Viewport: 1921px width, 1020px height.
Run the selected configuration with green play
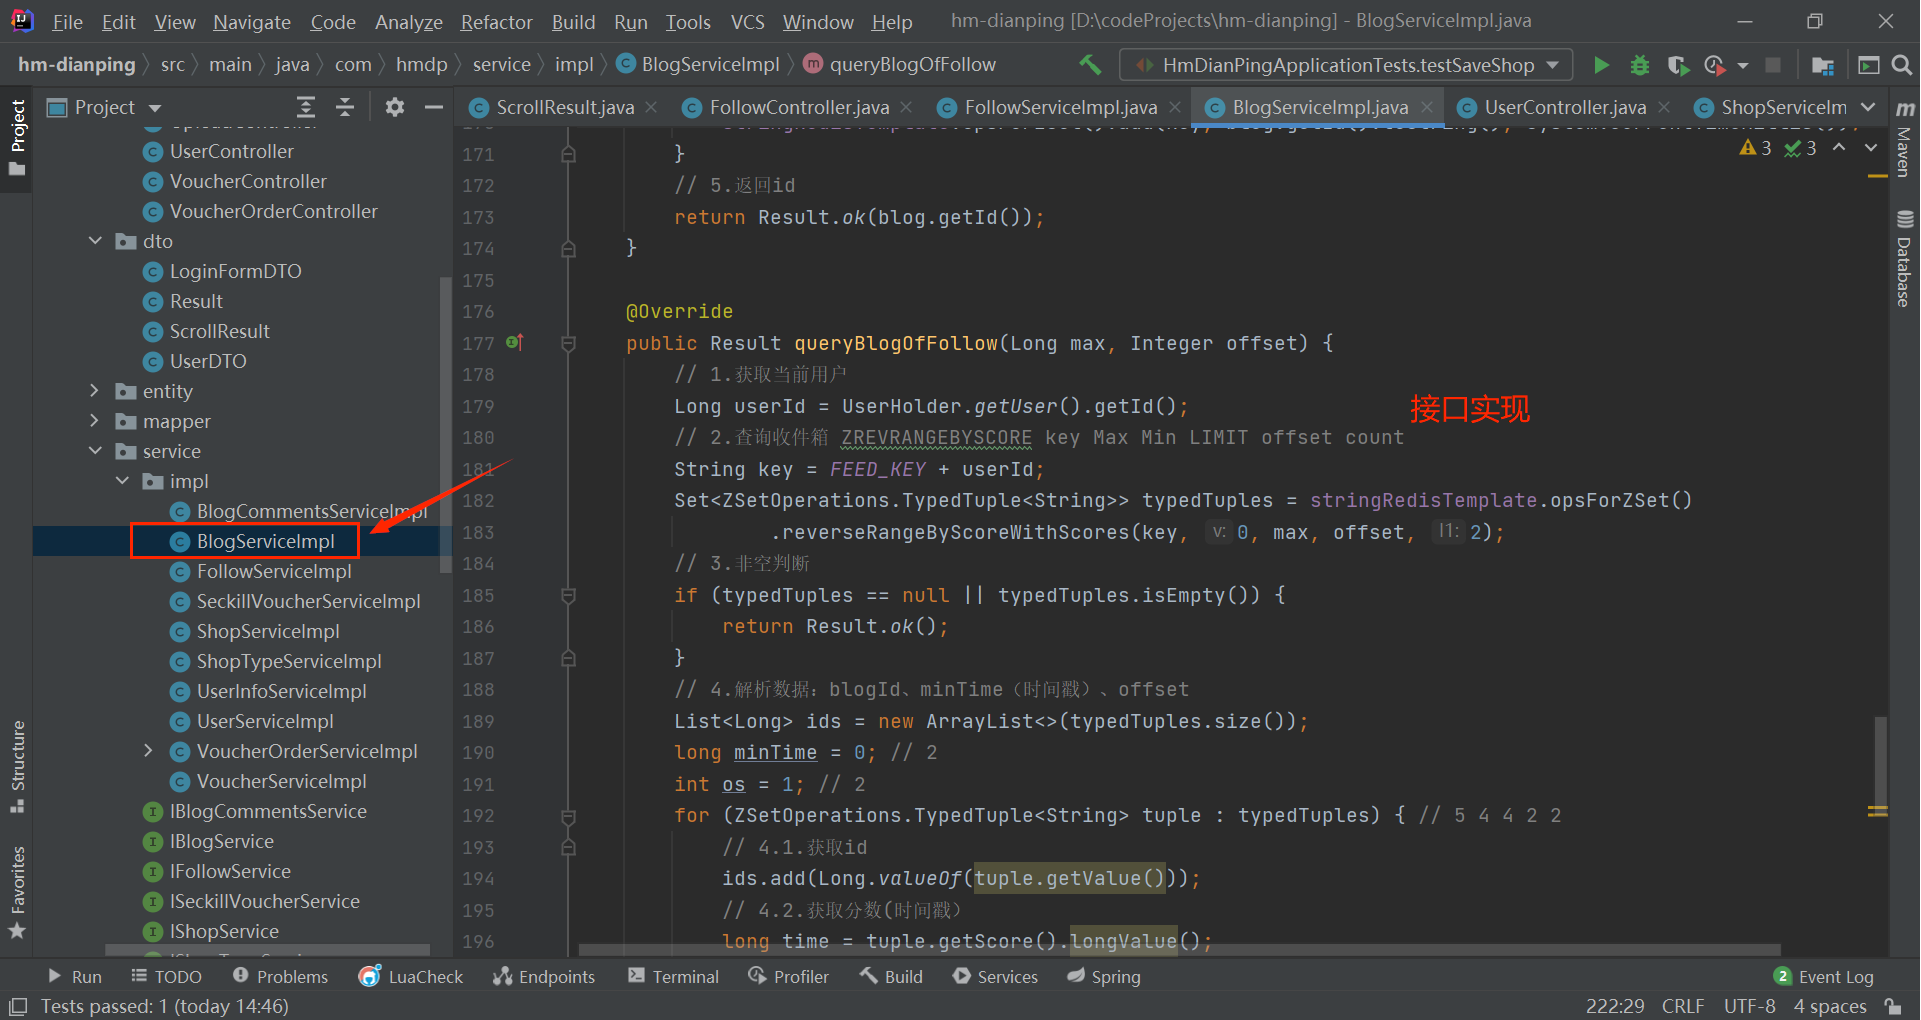(x=1601, y=65)
